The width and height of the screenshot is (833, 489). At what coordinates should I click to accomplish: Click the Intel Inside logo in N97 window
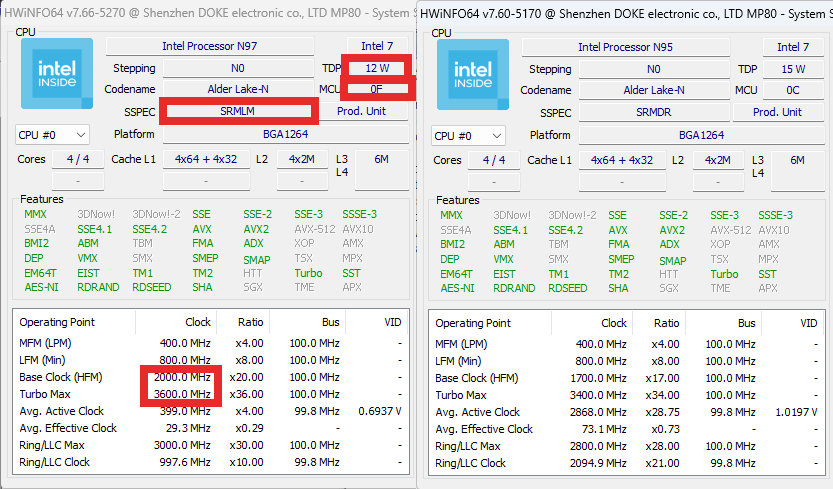[57, 73]
